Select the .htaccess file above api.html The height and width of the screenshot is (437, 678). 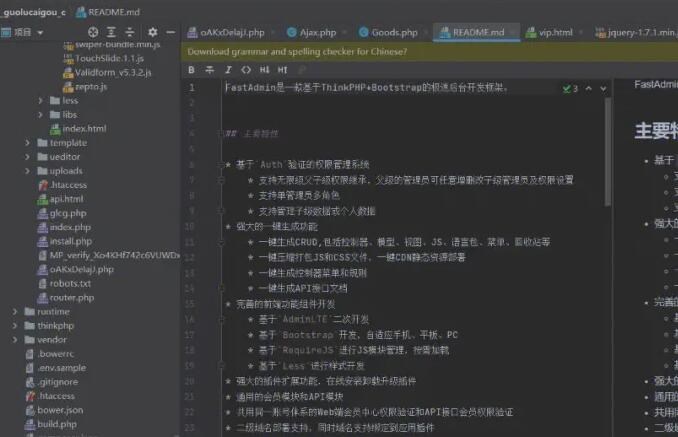tap(62, 185)
